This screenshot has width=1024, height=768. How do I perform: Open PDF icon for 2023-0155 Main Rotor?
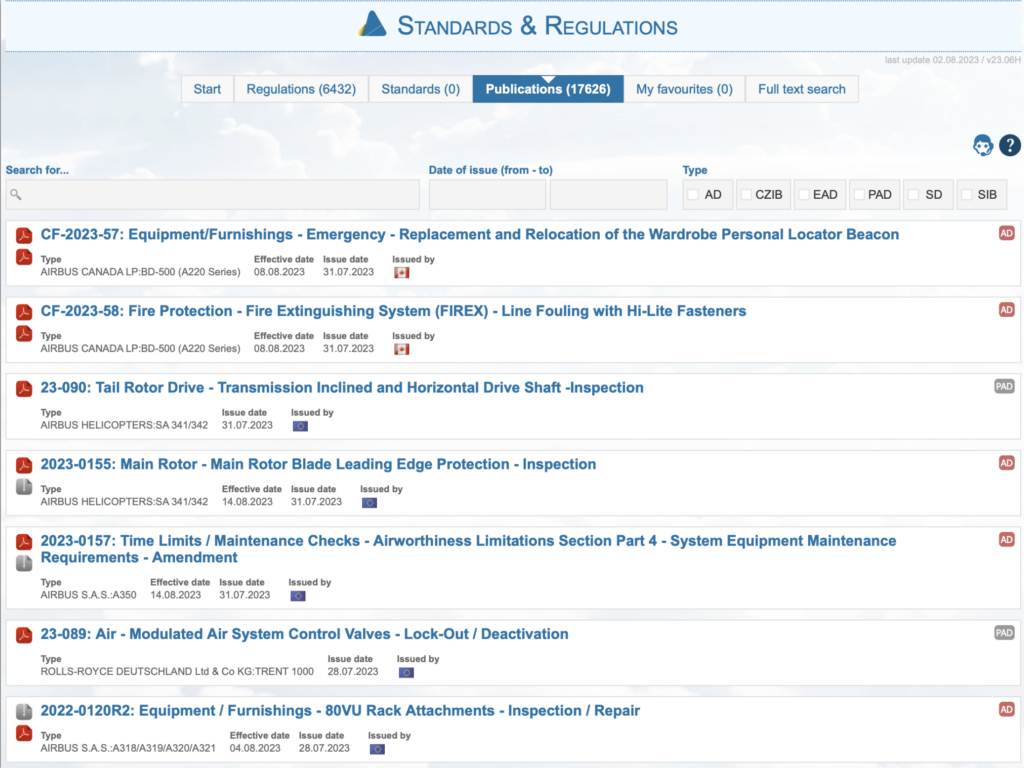pos(24,465)
